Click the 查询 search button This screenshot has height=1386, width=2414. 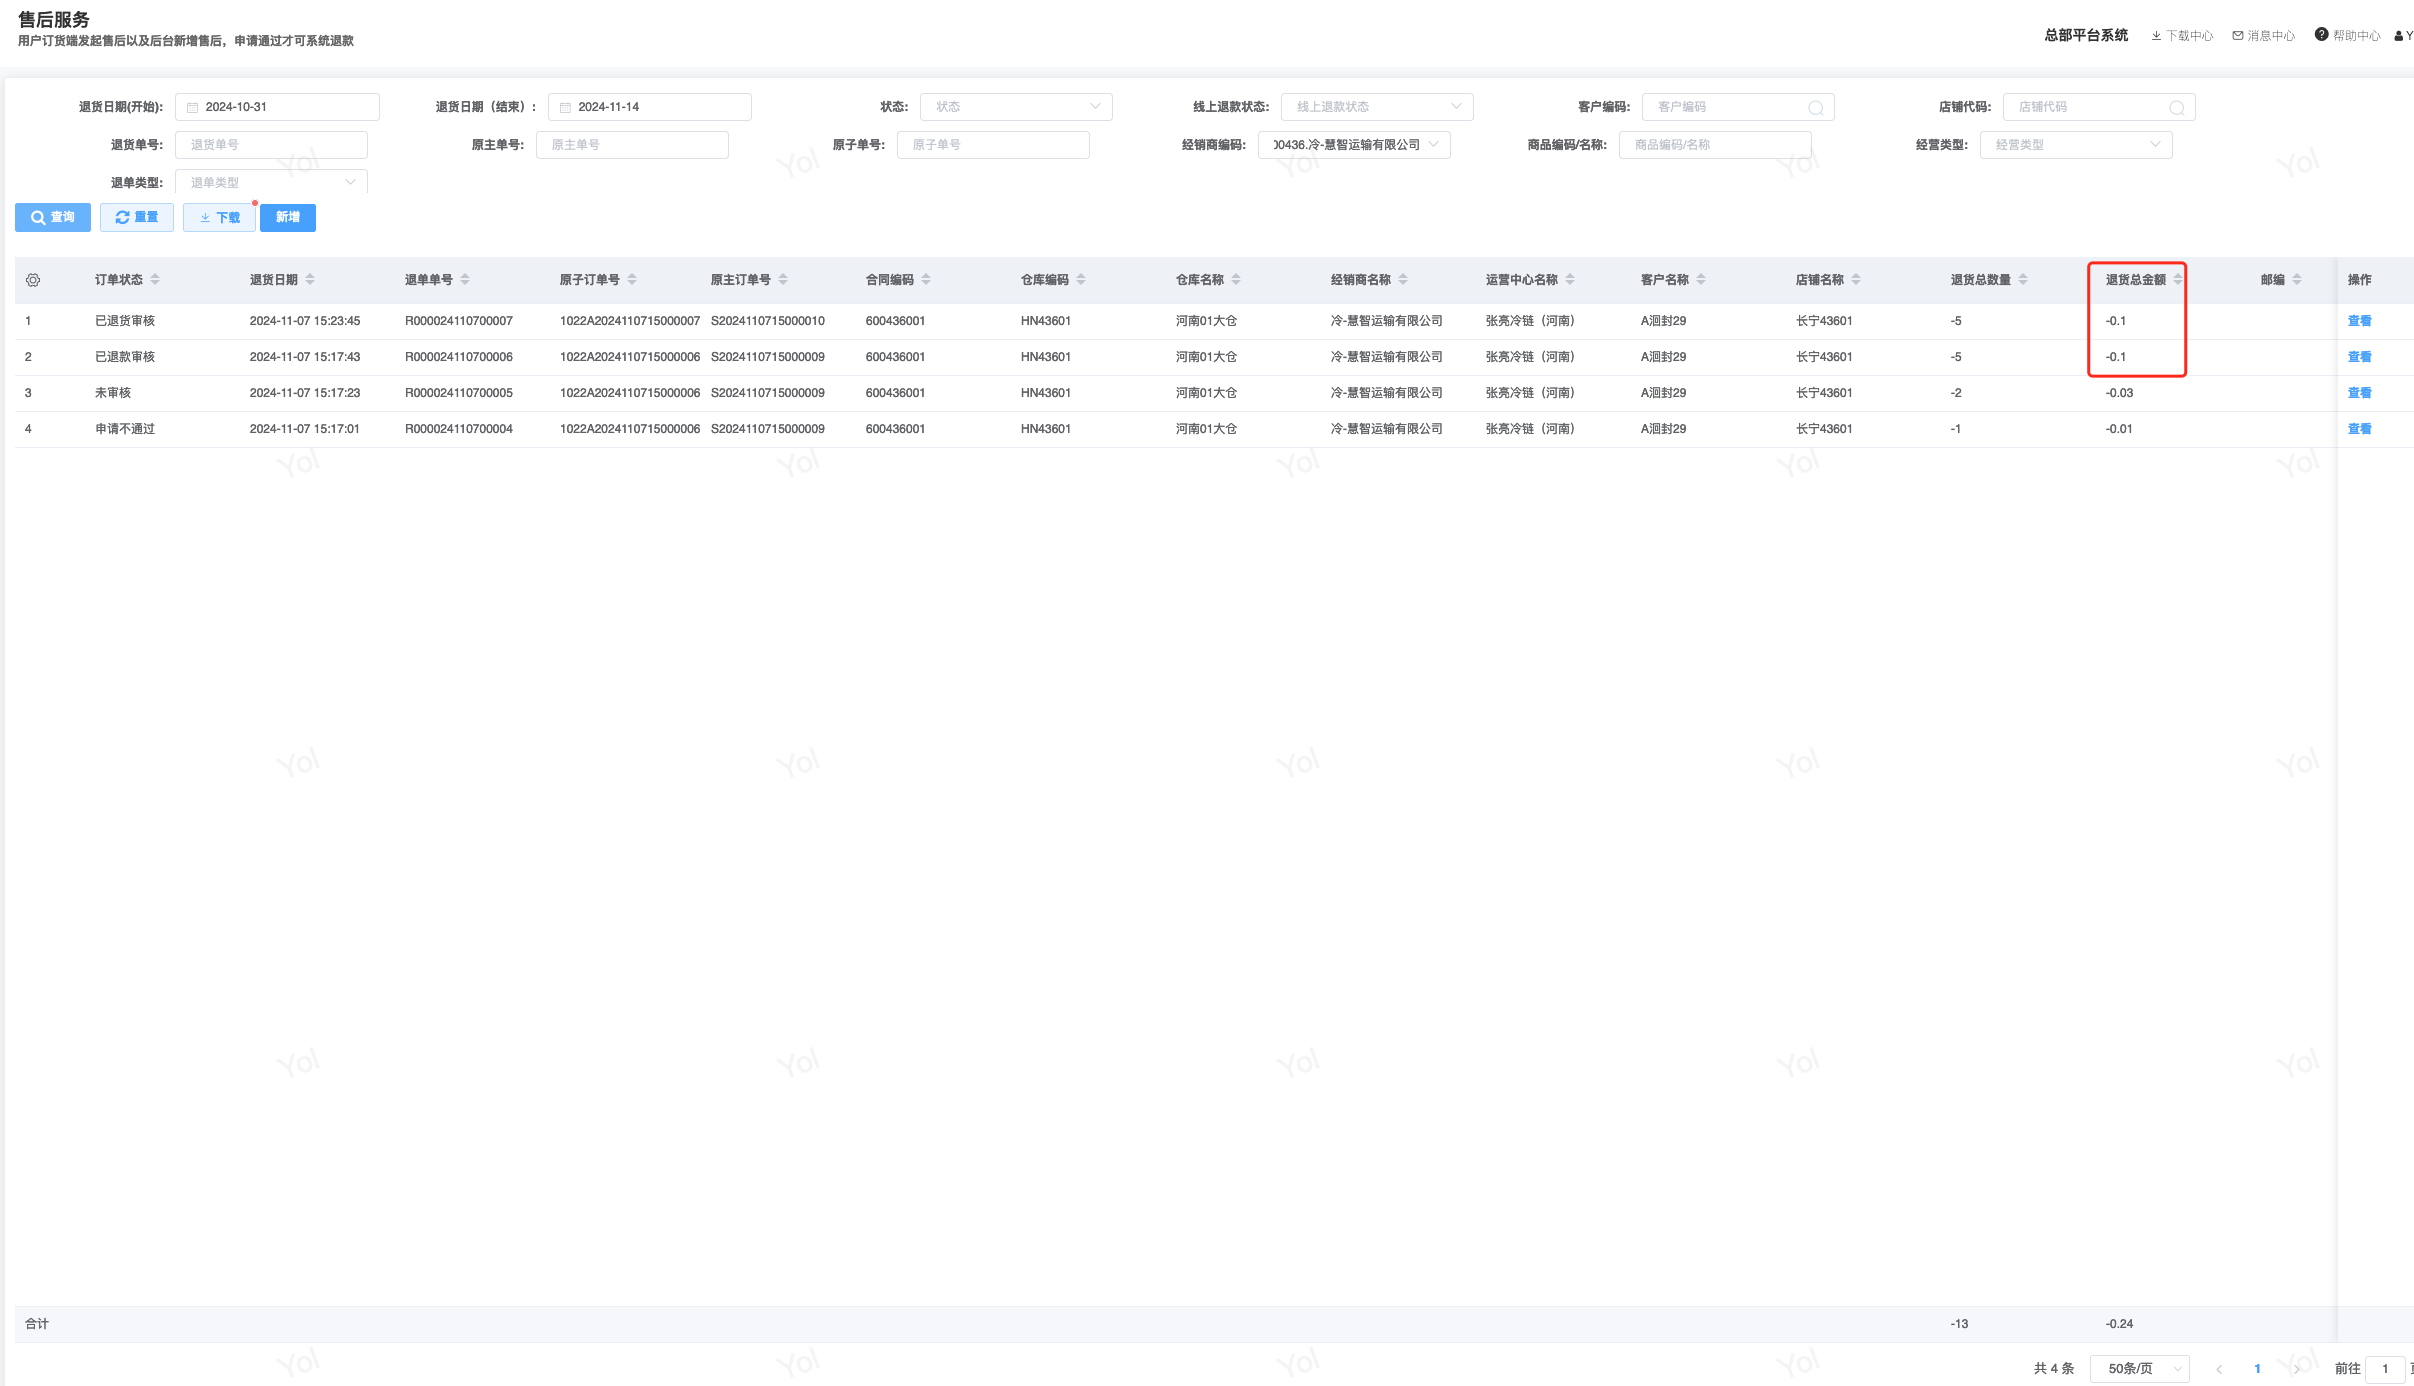[53, 217]
